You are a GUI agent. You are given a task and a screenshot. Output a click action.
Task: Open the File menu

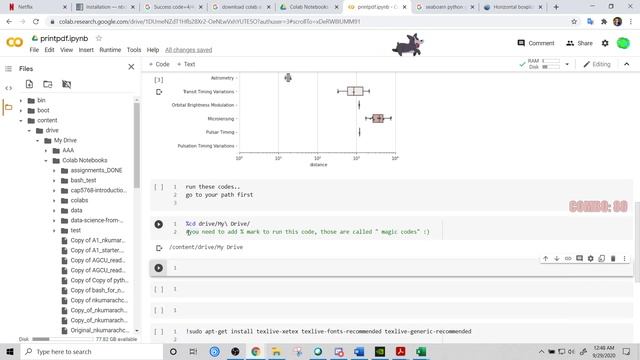[x=34, y=50]
